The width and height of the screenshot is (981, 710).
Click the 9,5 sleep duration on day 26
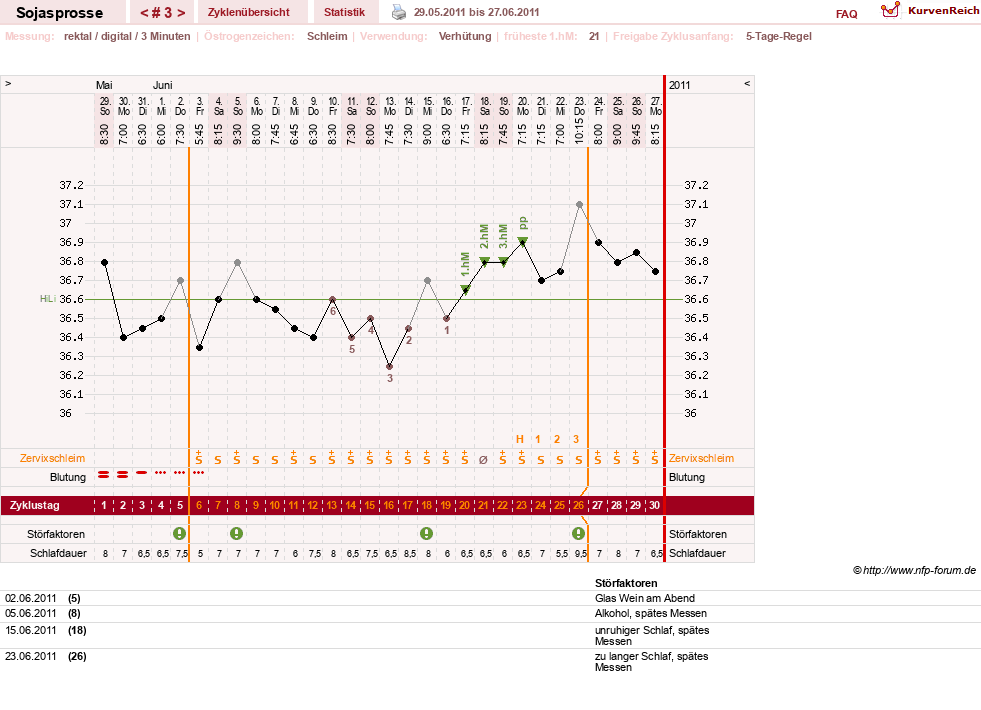pos(581,554)
